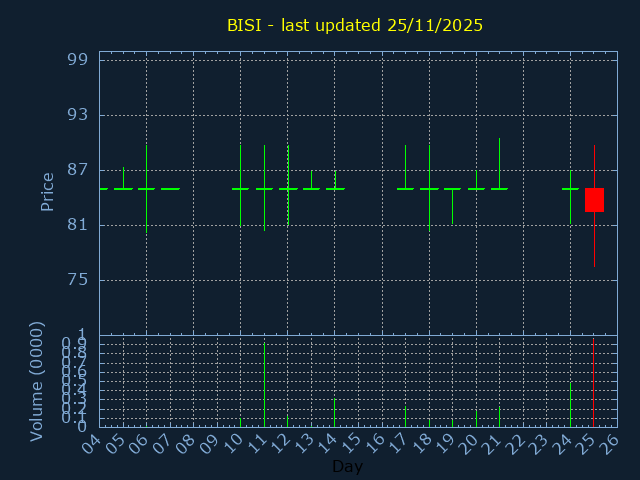Click the 'Price' y-axis label
The image size is (640, 480).
(x=47, y=191)
